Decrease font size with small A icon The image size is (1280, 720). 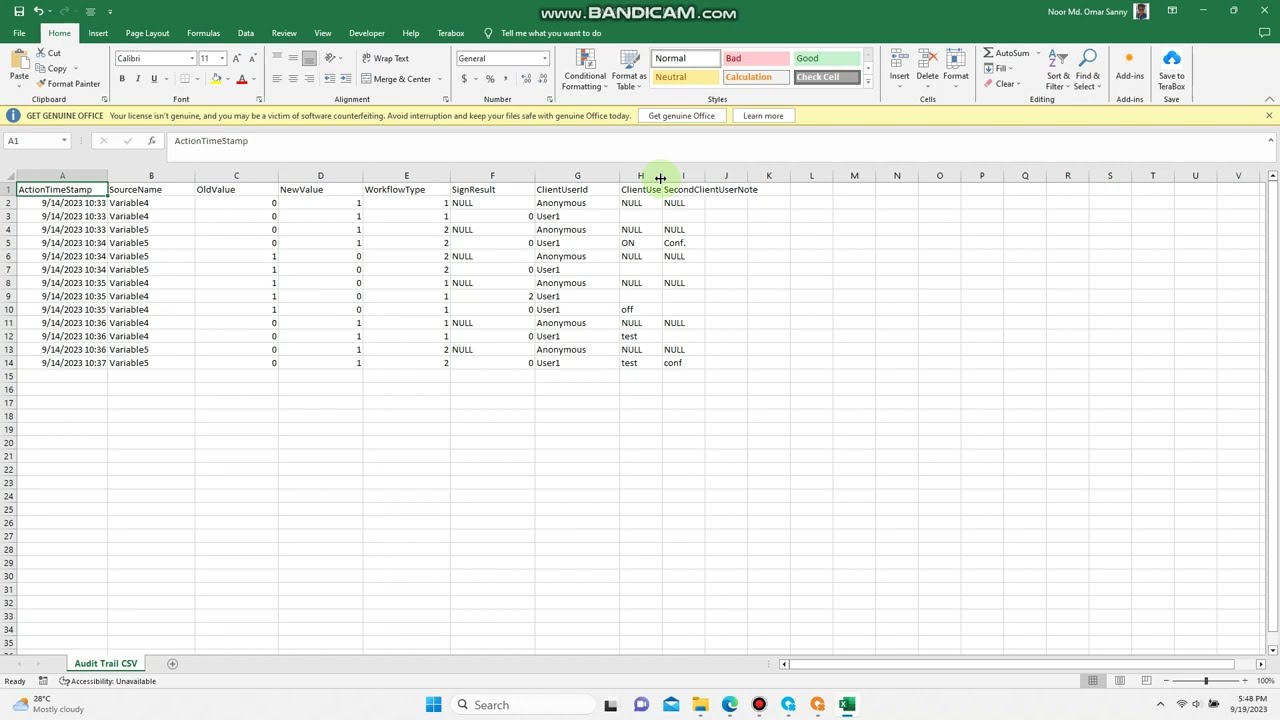pyautogui.click(x=252, y=58)
